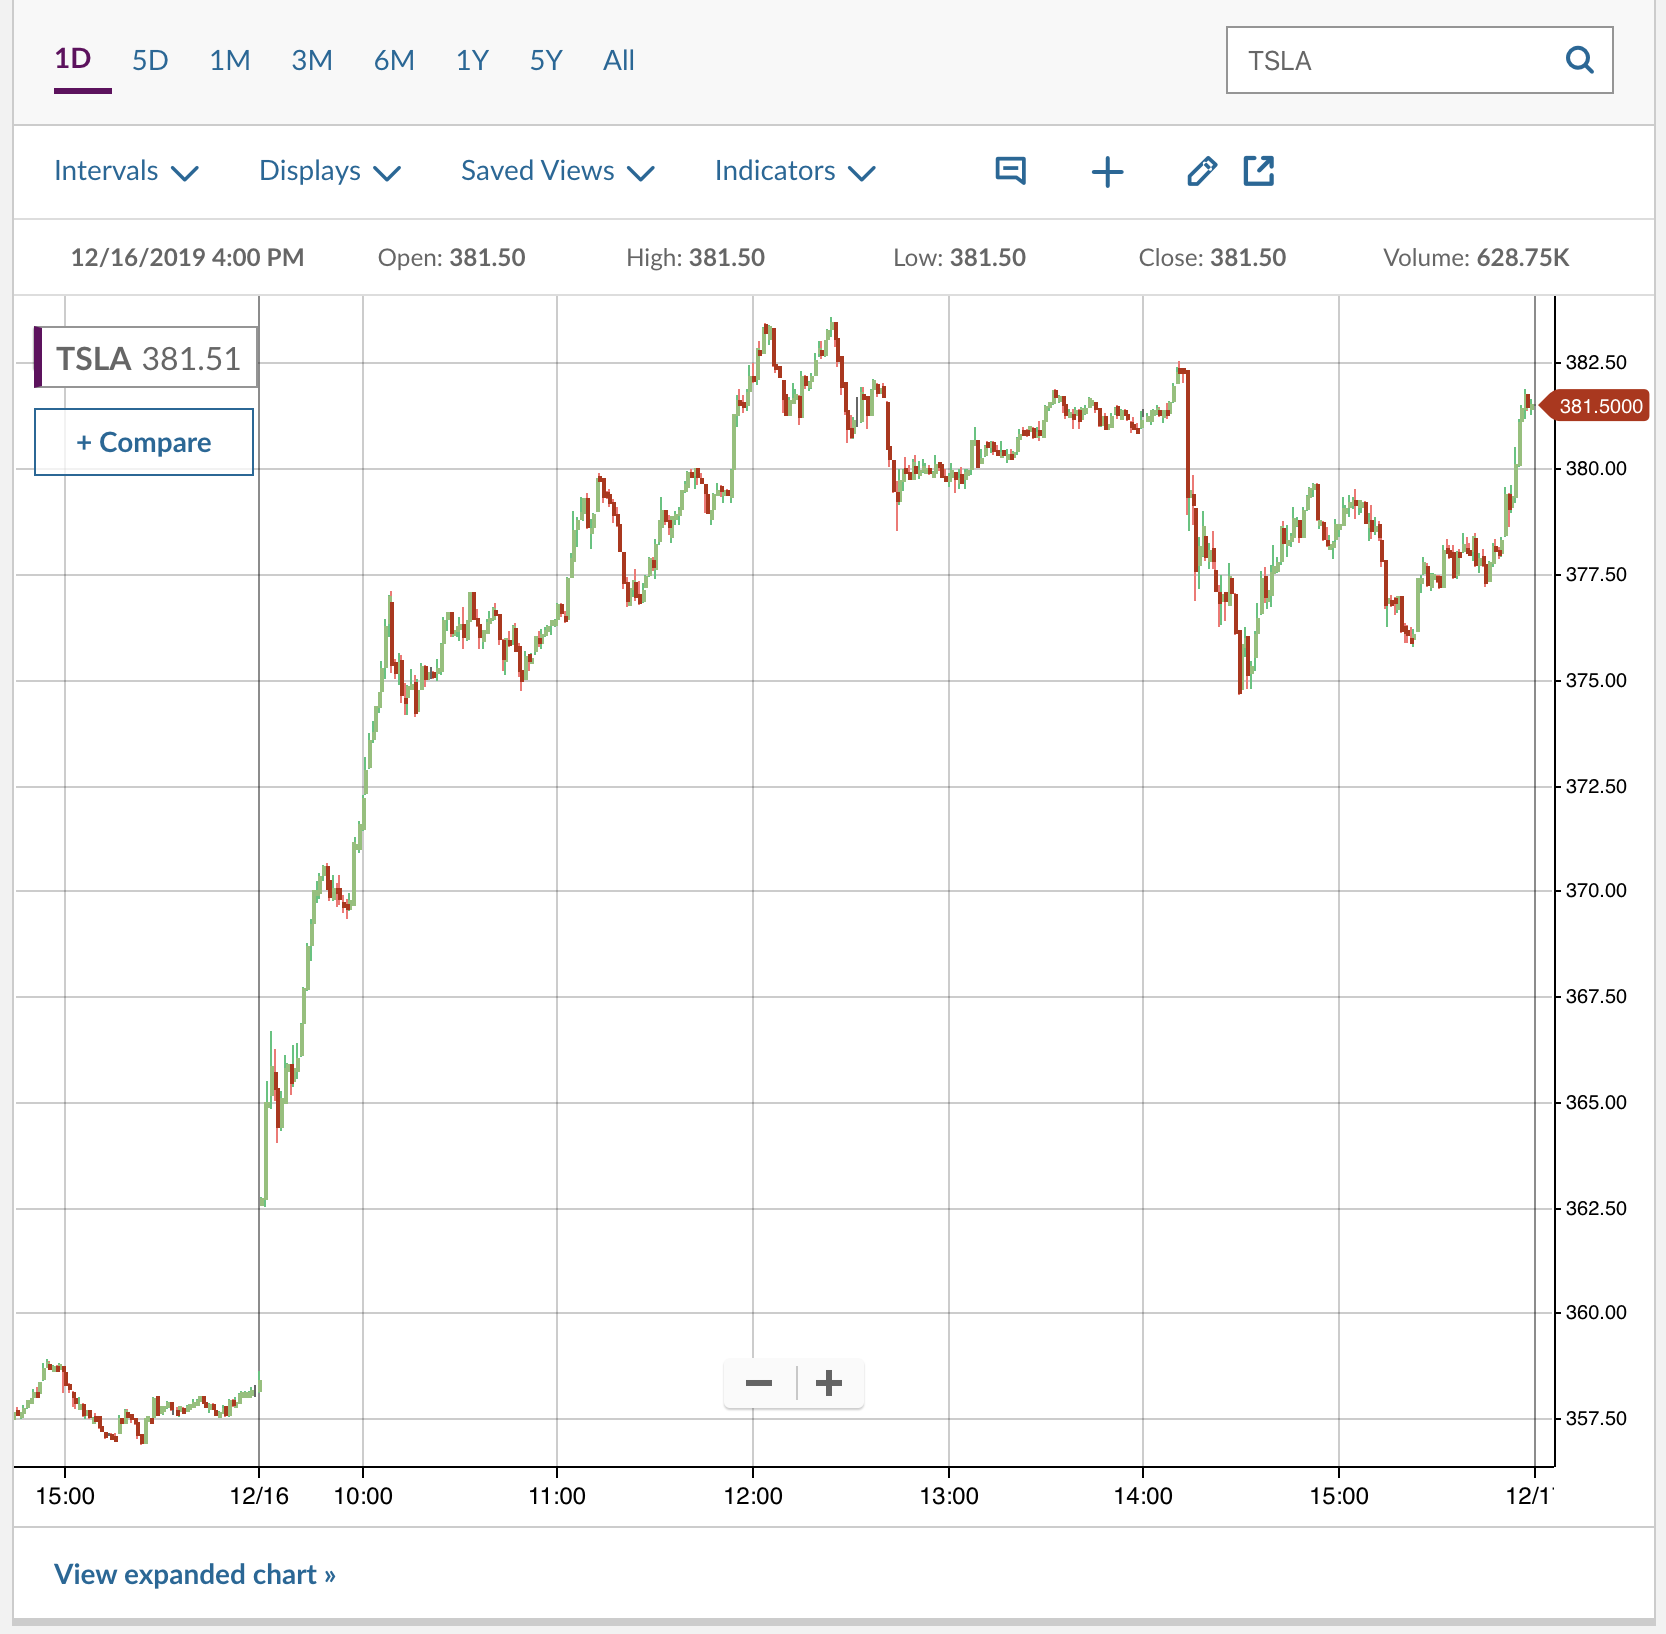Click the search magnifier icon

pyautogui.click(x=1578, y=60)
